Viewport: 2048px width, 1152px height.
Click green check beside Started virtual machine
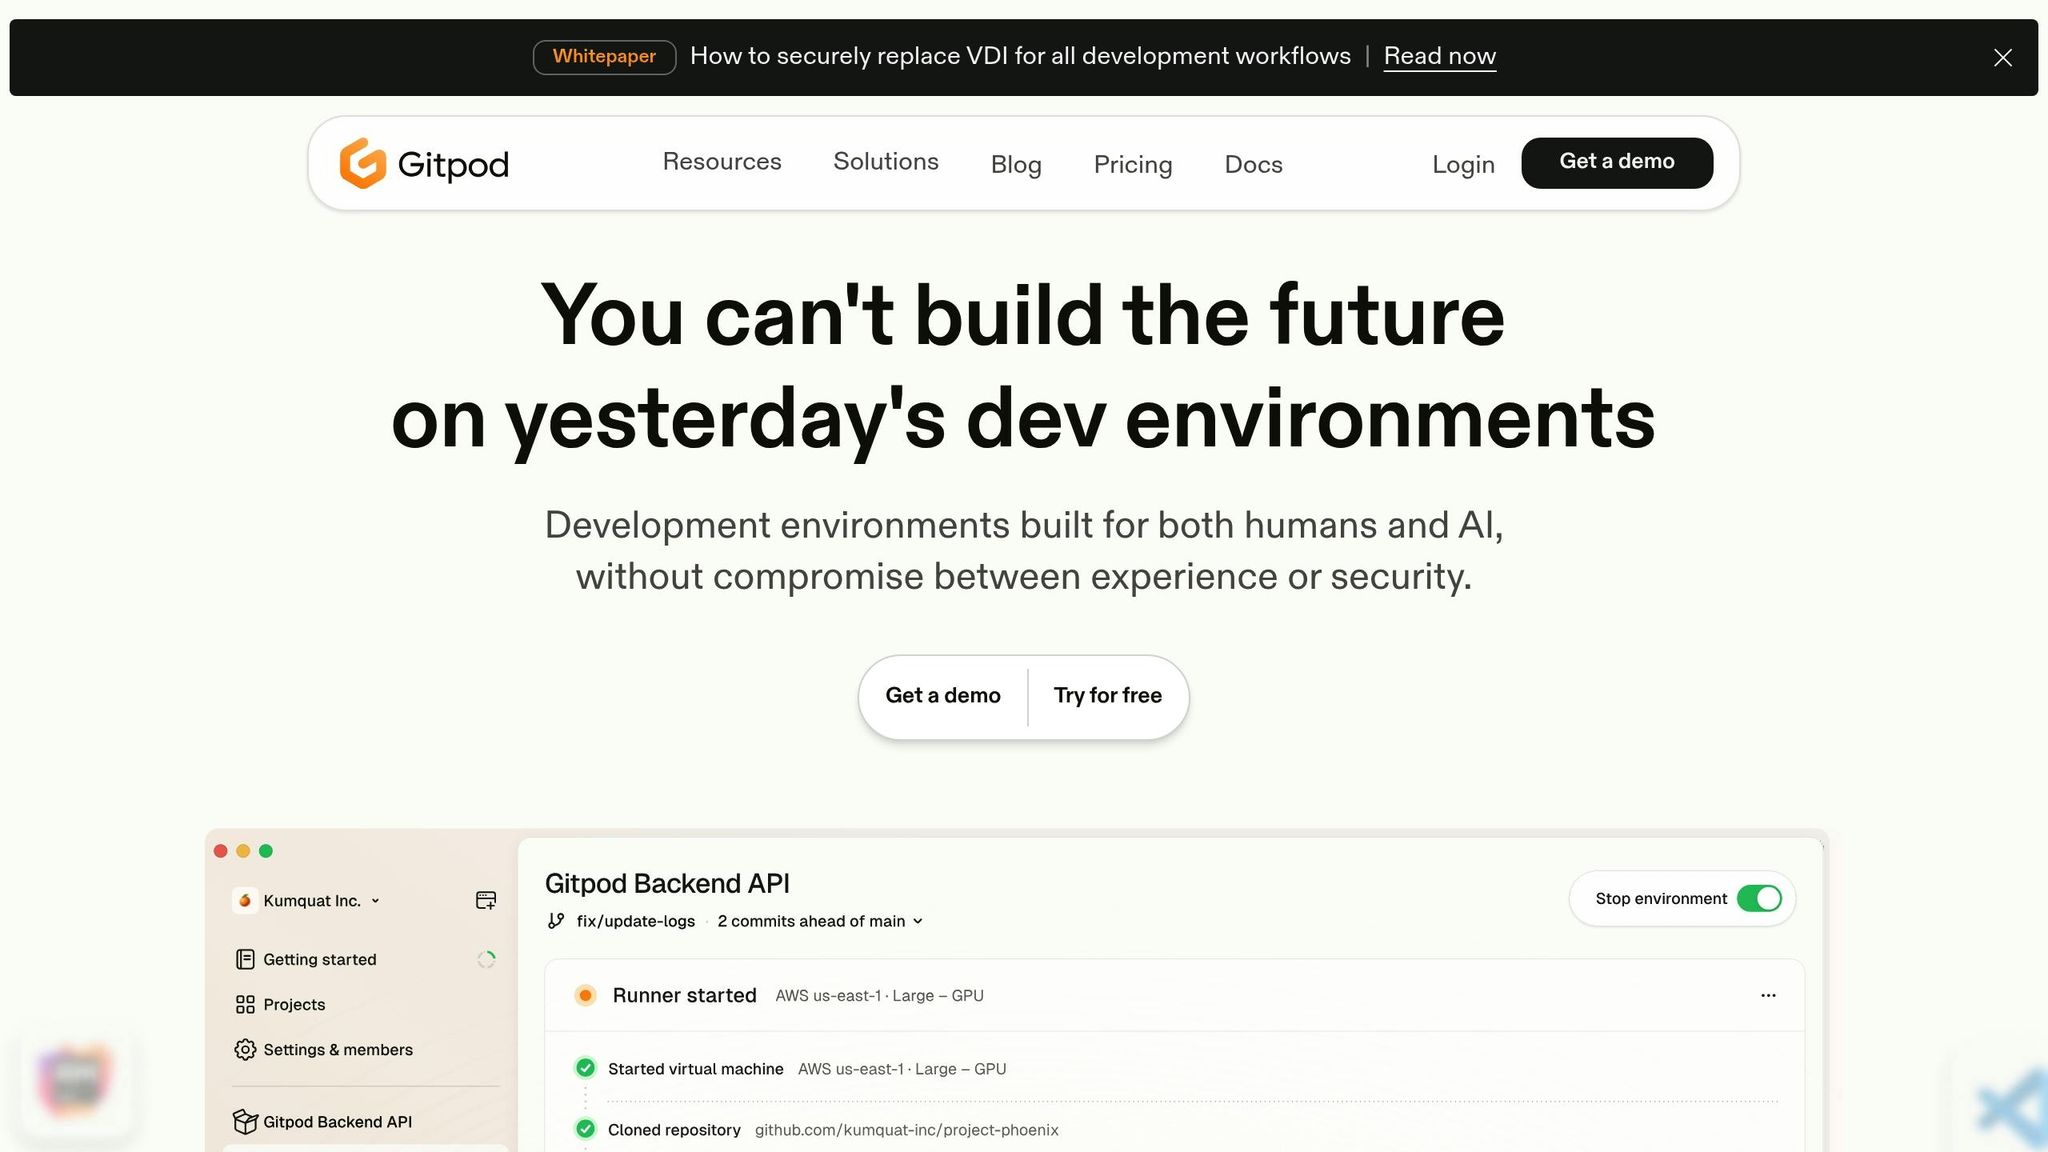point(586,1069)
